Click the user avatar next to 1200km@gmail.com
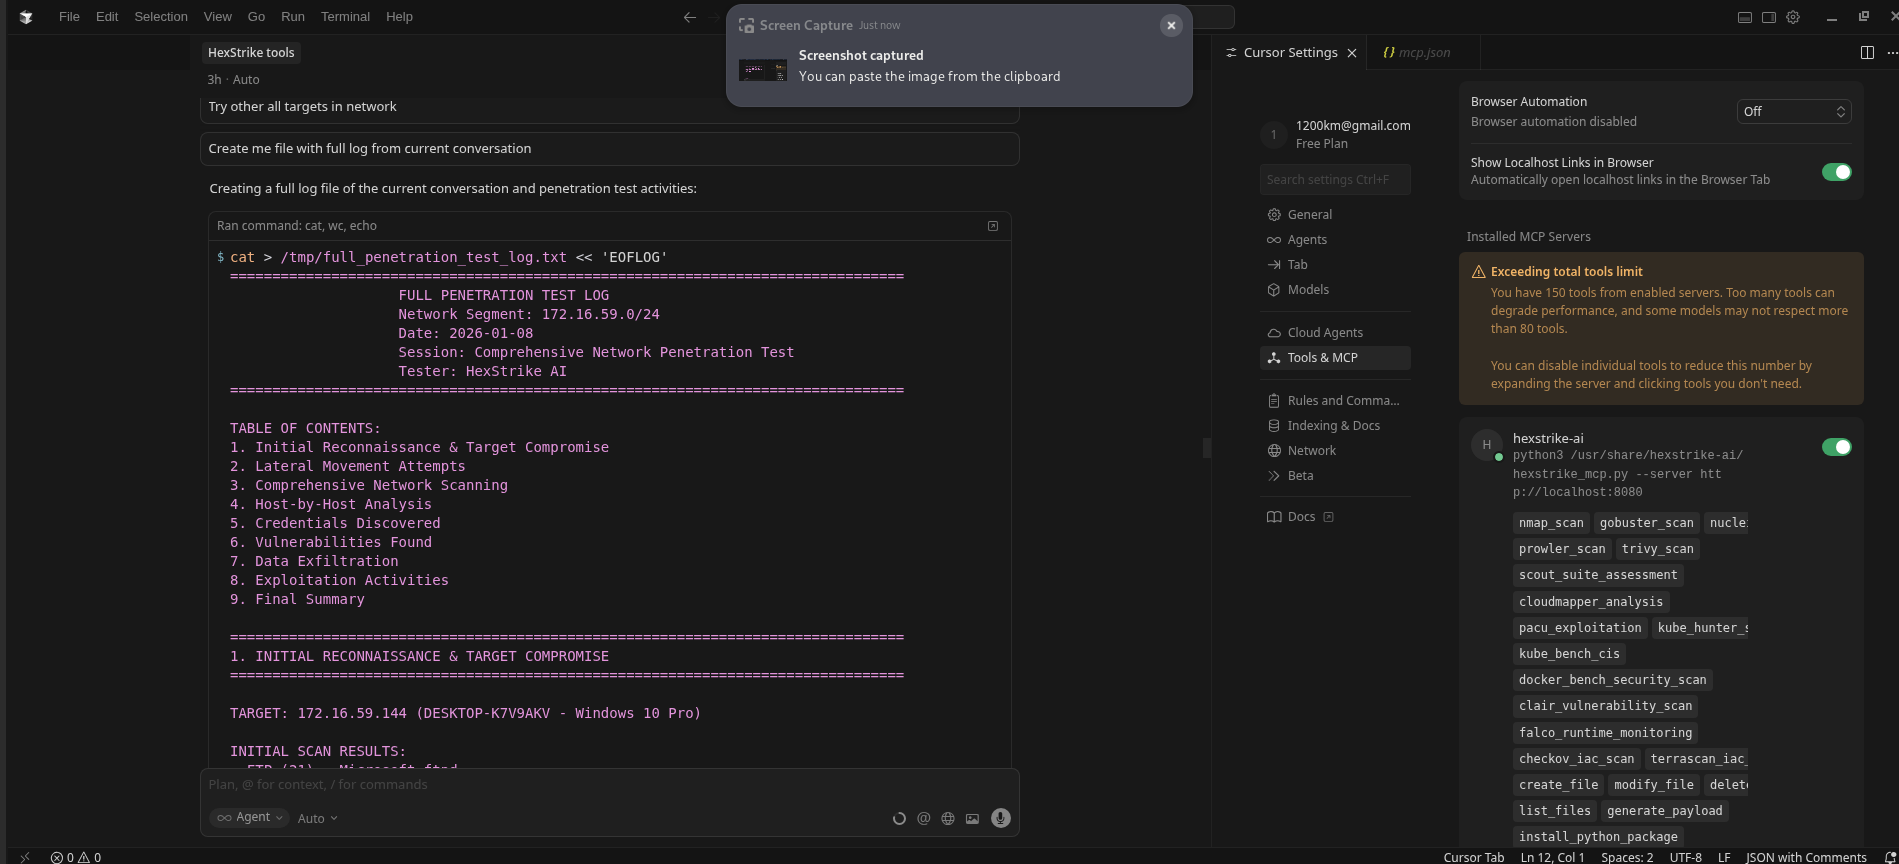 pyautogui.click(x=1273, y=134)
